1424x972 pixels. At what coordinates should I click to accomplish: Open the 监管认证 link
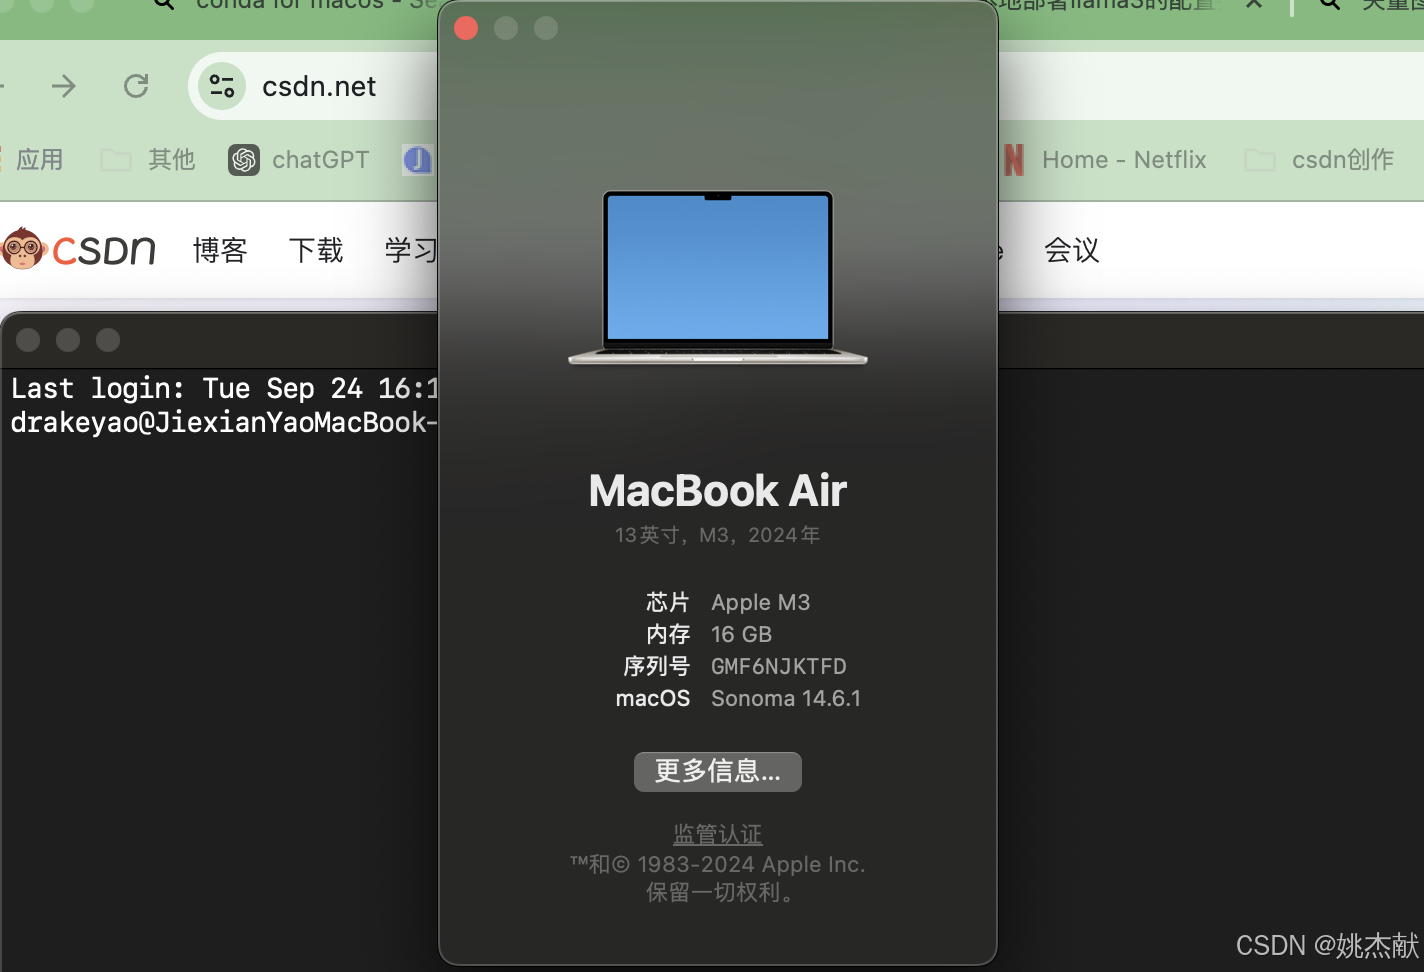[717, 834]
